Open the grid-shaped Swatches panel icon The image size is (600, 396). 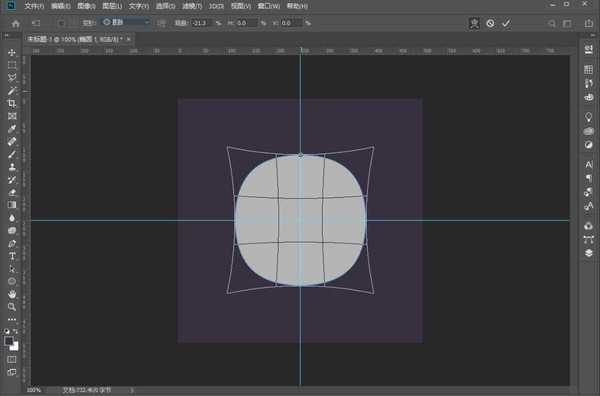coord(589,69)
